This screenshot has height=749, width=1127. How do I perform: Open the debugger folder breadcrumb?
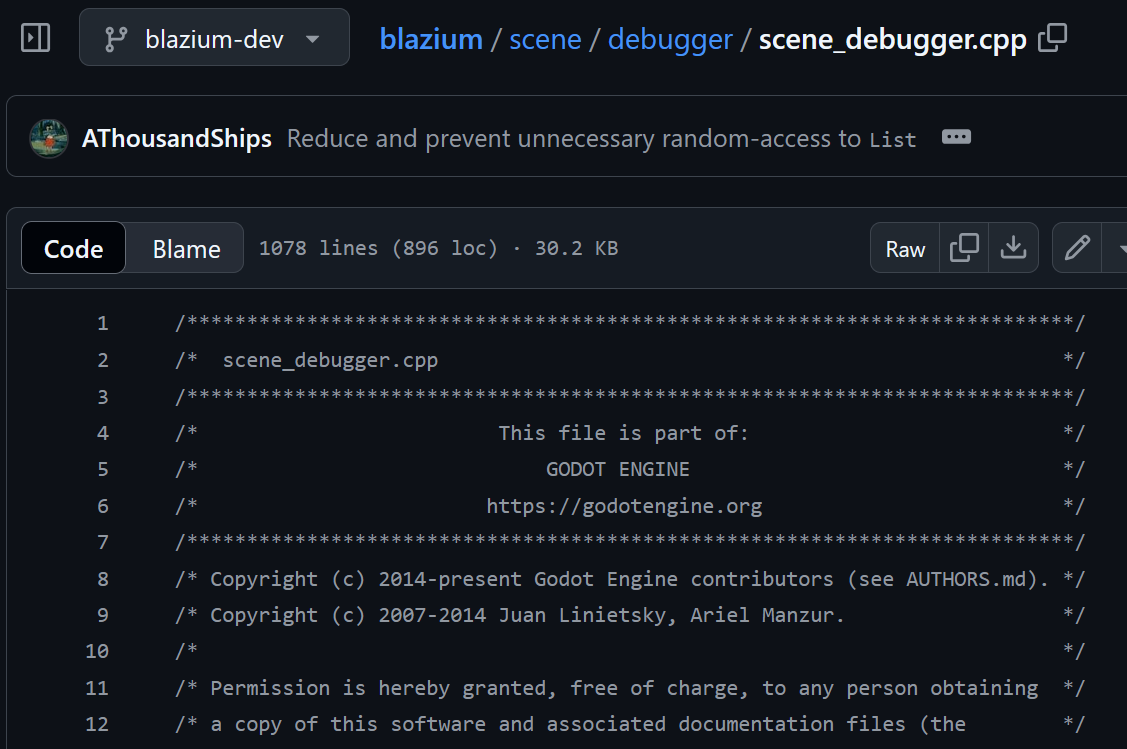click(670, 40)
